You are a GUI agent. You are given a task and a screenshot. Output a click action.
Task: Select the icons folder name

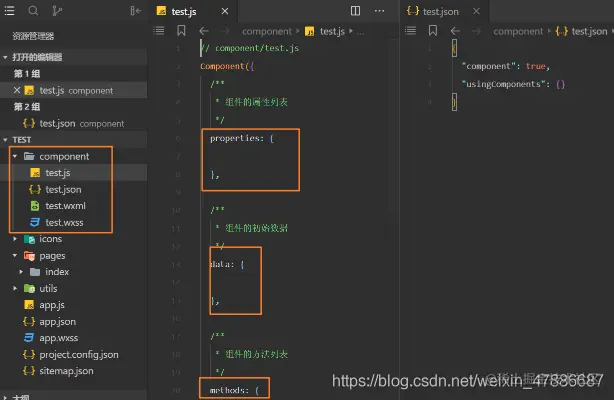pos(51,239)
